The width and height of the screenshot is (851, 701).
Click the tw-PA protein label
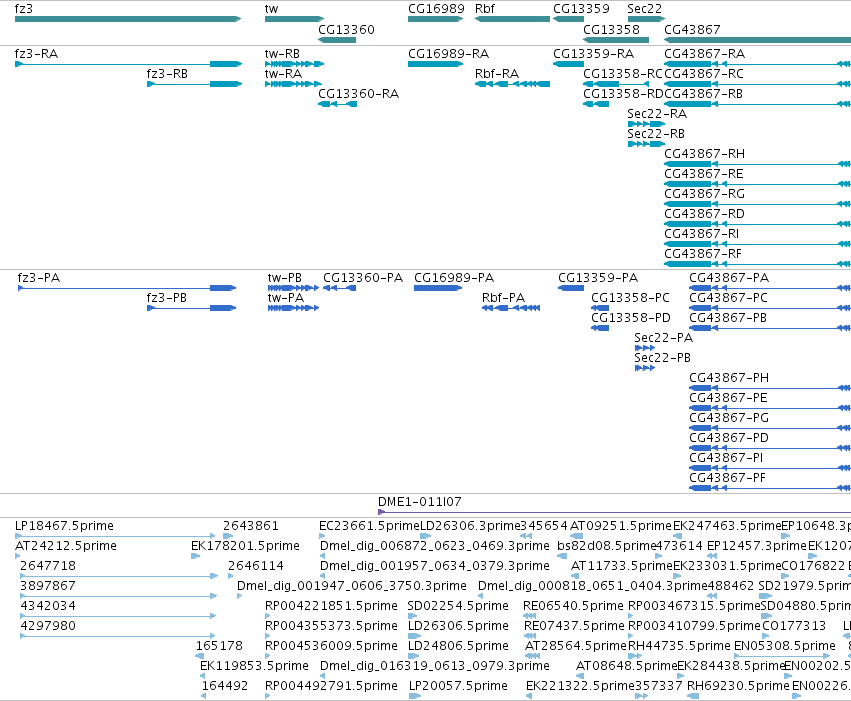pyautogui.click(x=286, y=298)
